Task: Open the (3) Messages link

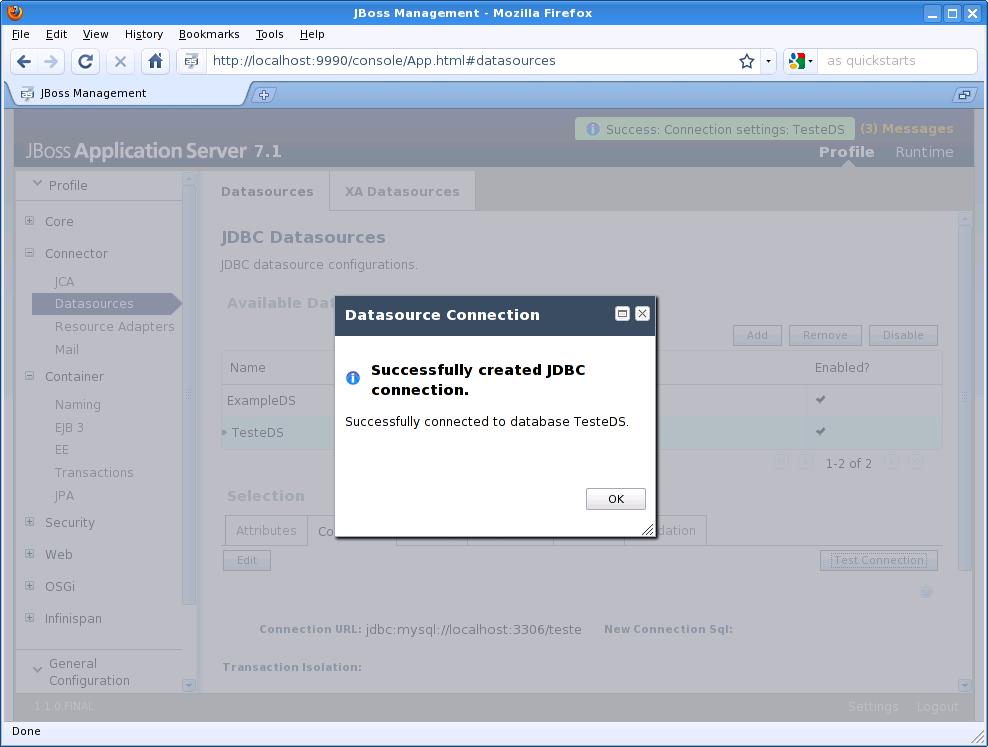Action: coord(907,128)
